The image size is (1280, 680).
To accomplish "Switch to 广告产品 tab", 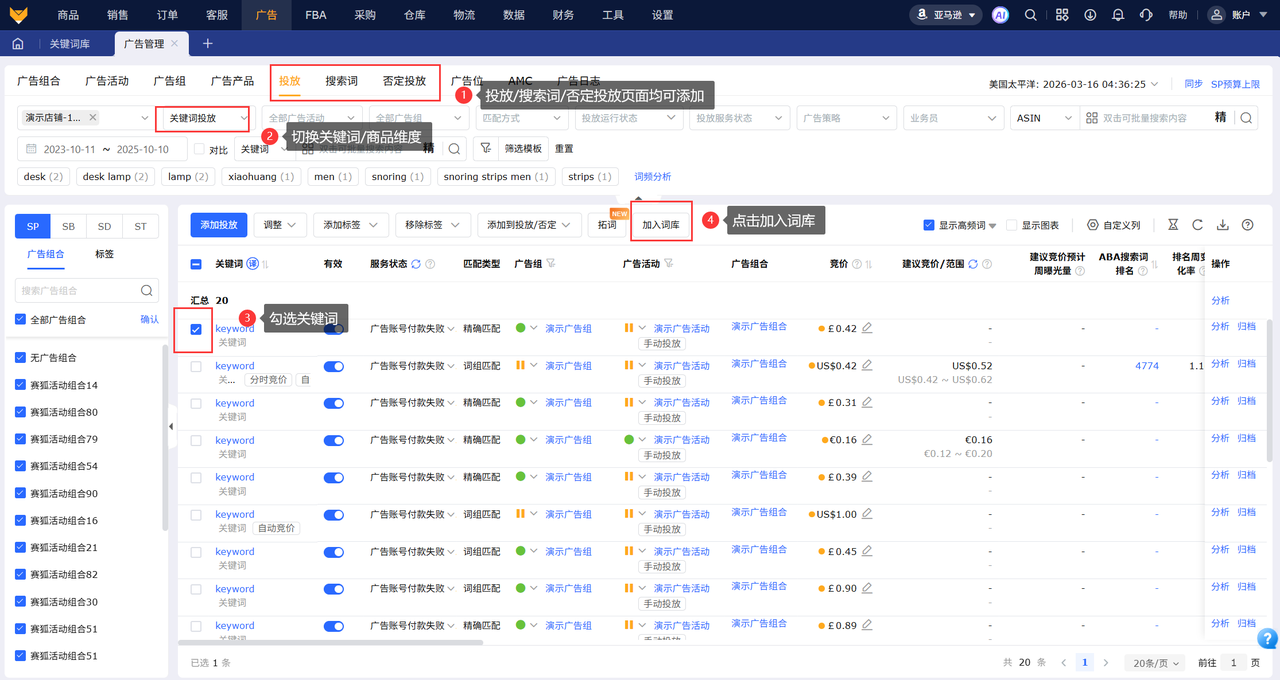I will (232, 81).
